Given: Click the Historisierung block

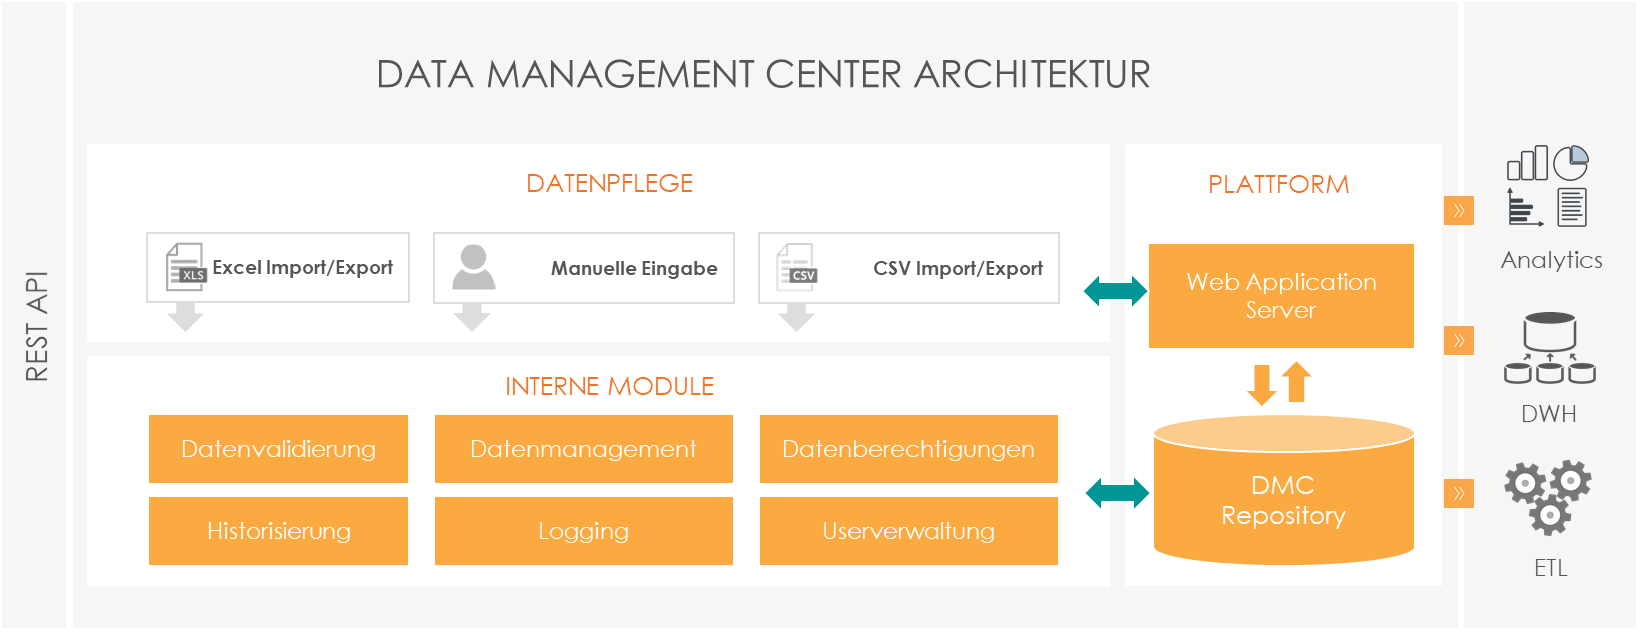Looking at the screenshot, I should (278, 531).
